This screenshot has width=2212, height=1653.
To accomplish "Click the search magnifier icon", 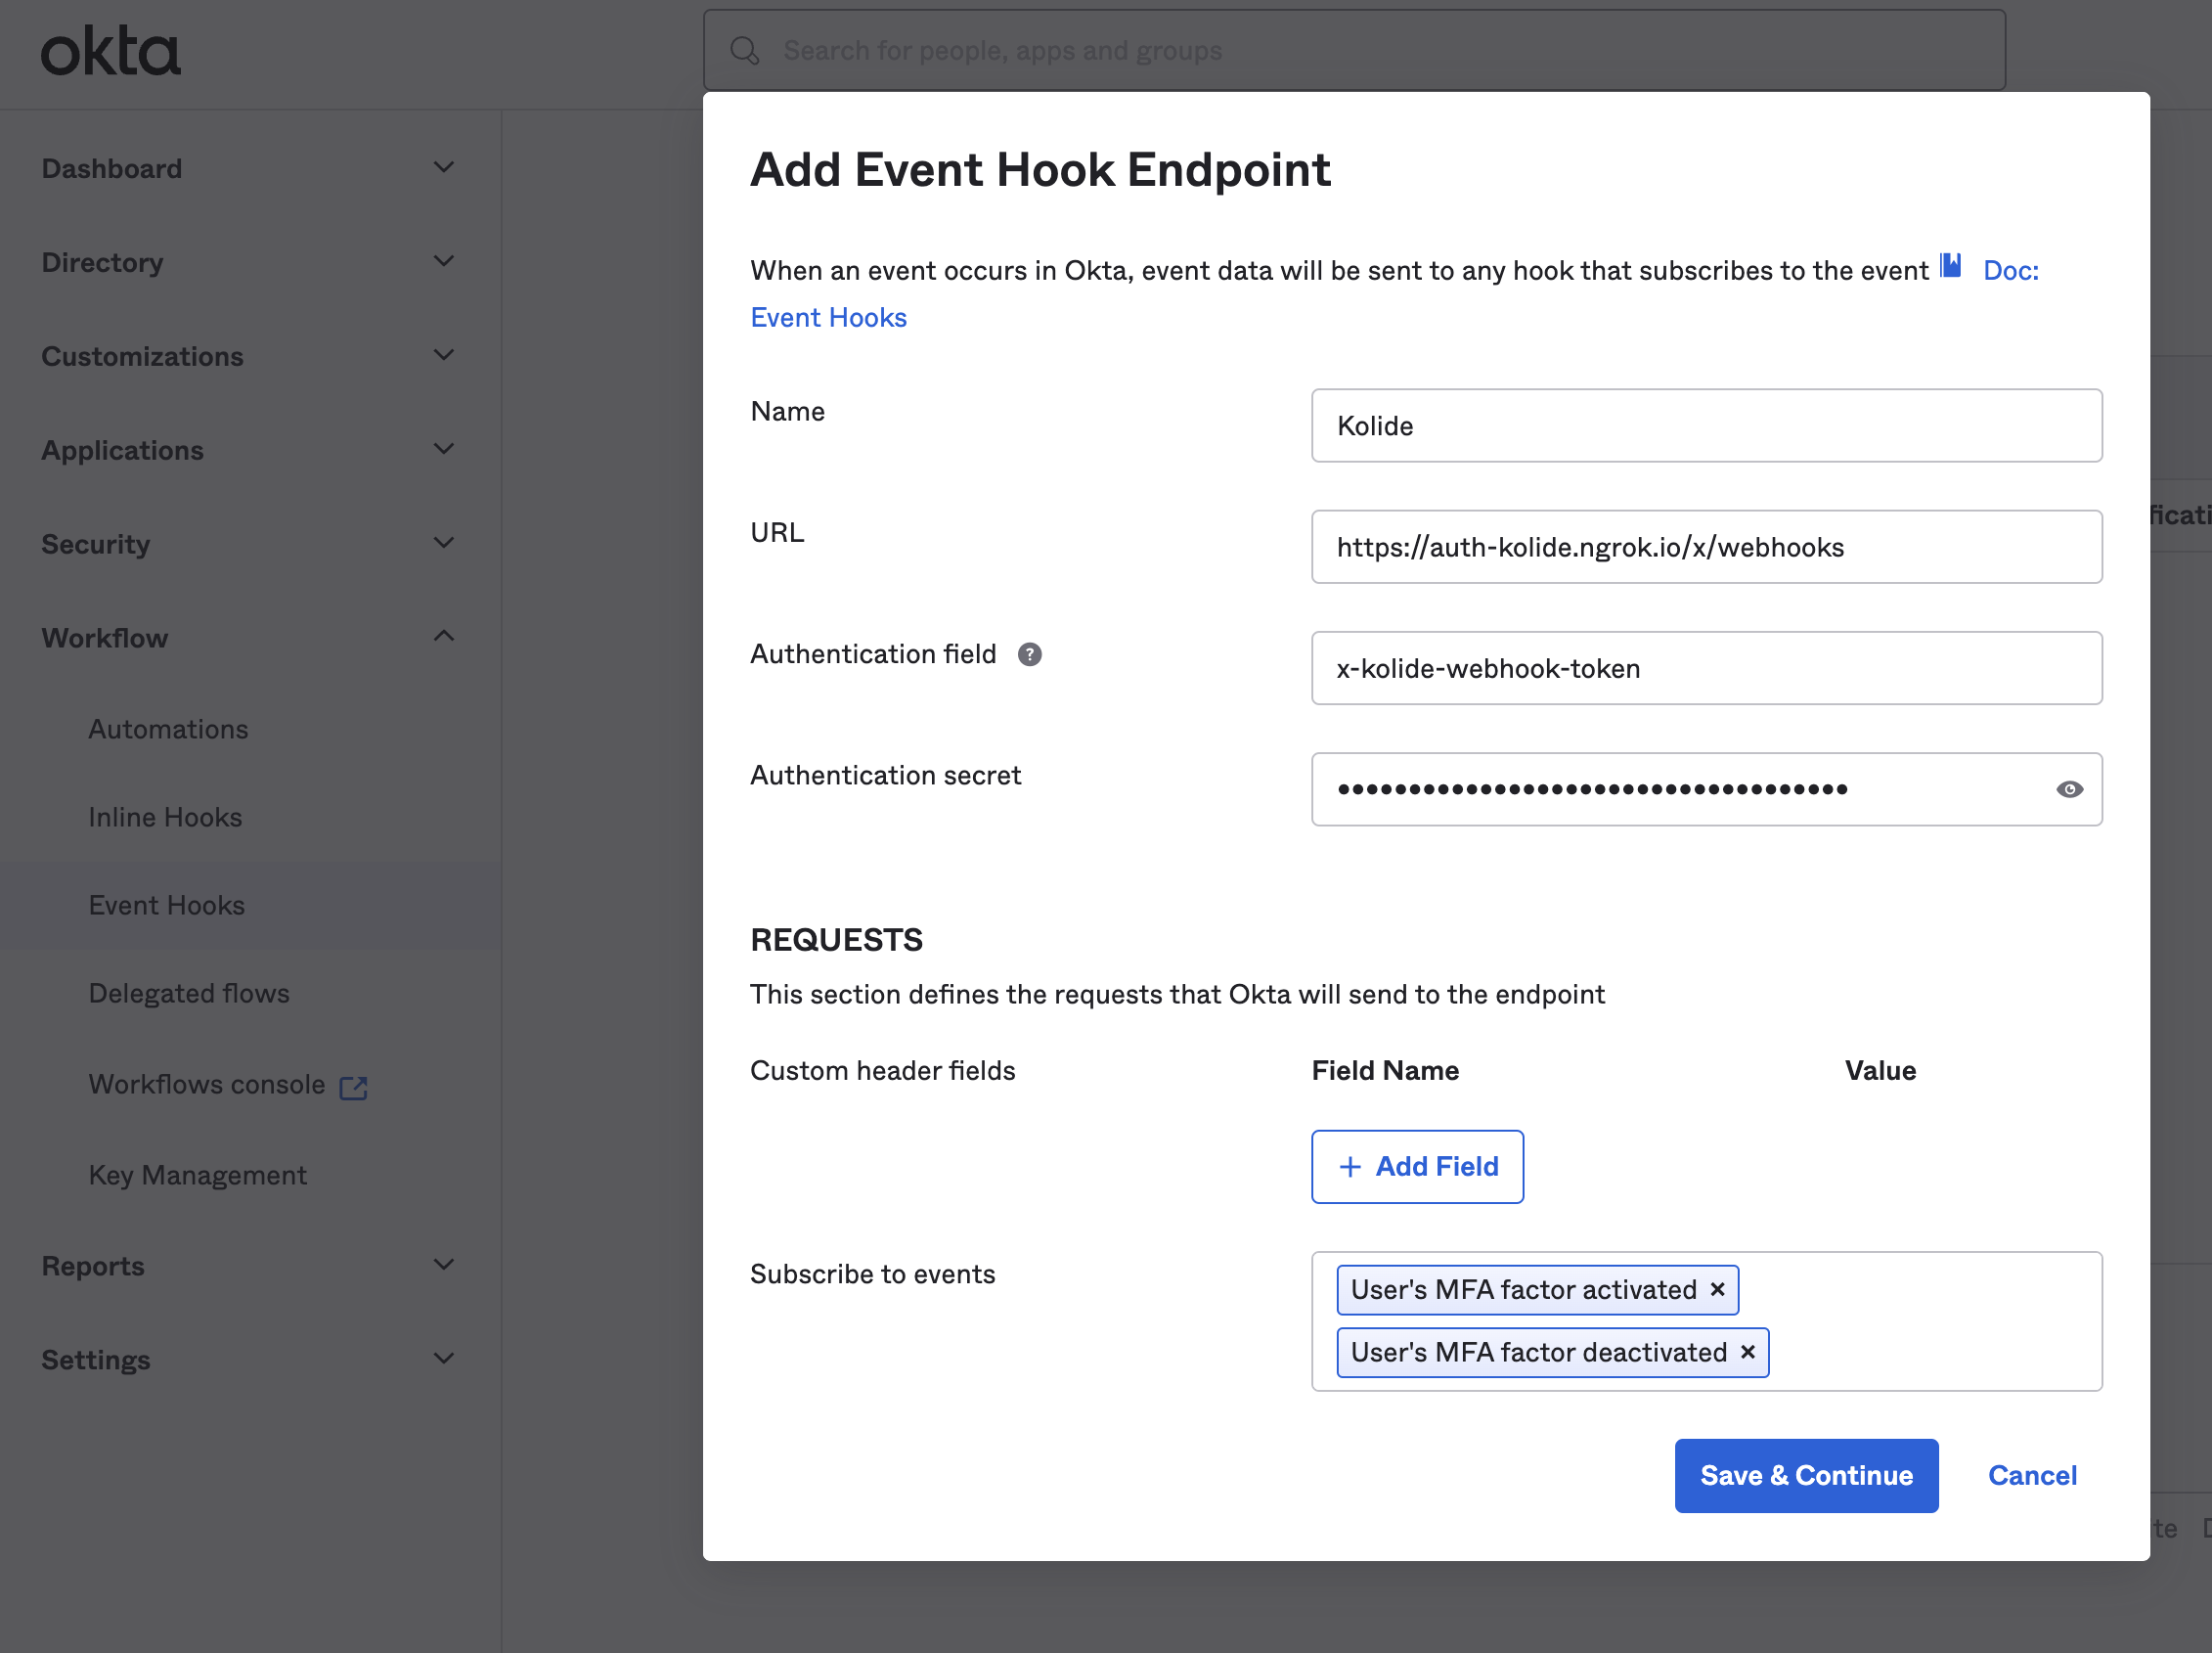I will coord(744,50).
